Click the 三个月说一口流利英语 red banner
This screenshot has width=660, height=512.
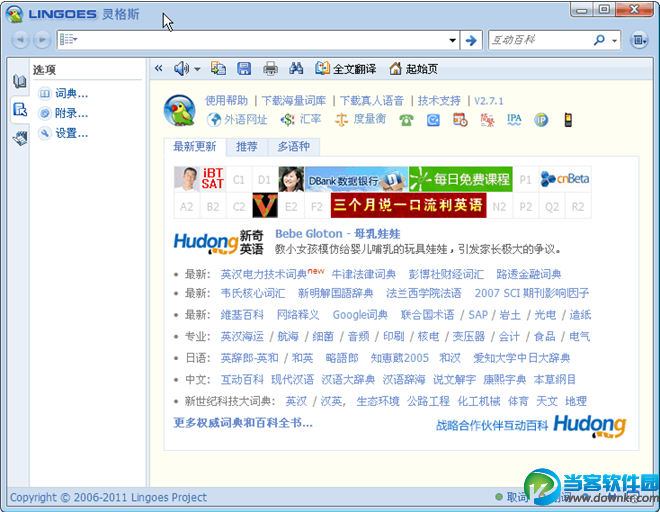(x=408, y=205)
